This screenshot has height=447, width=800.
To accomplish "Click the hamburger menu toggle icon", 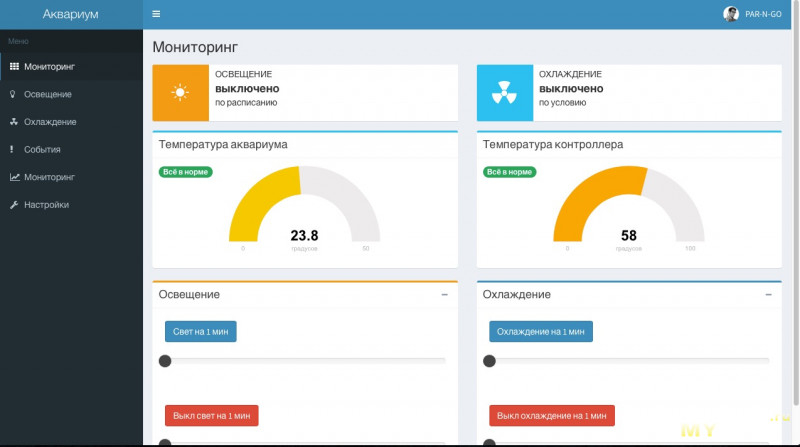I will (x=156, y=14).
